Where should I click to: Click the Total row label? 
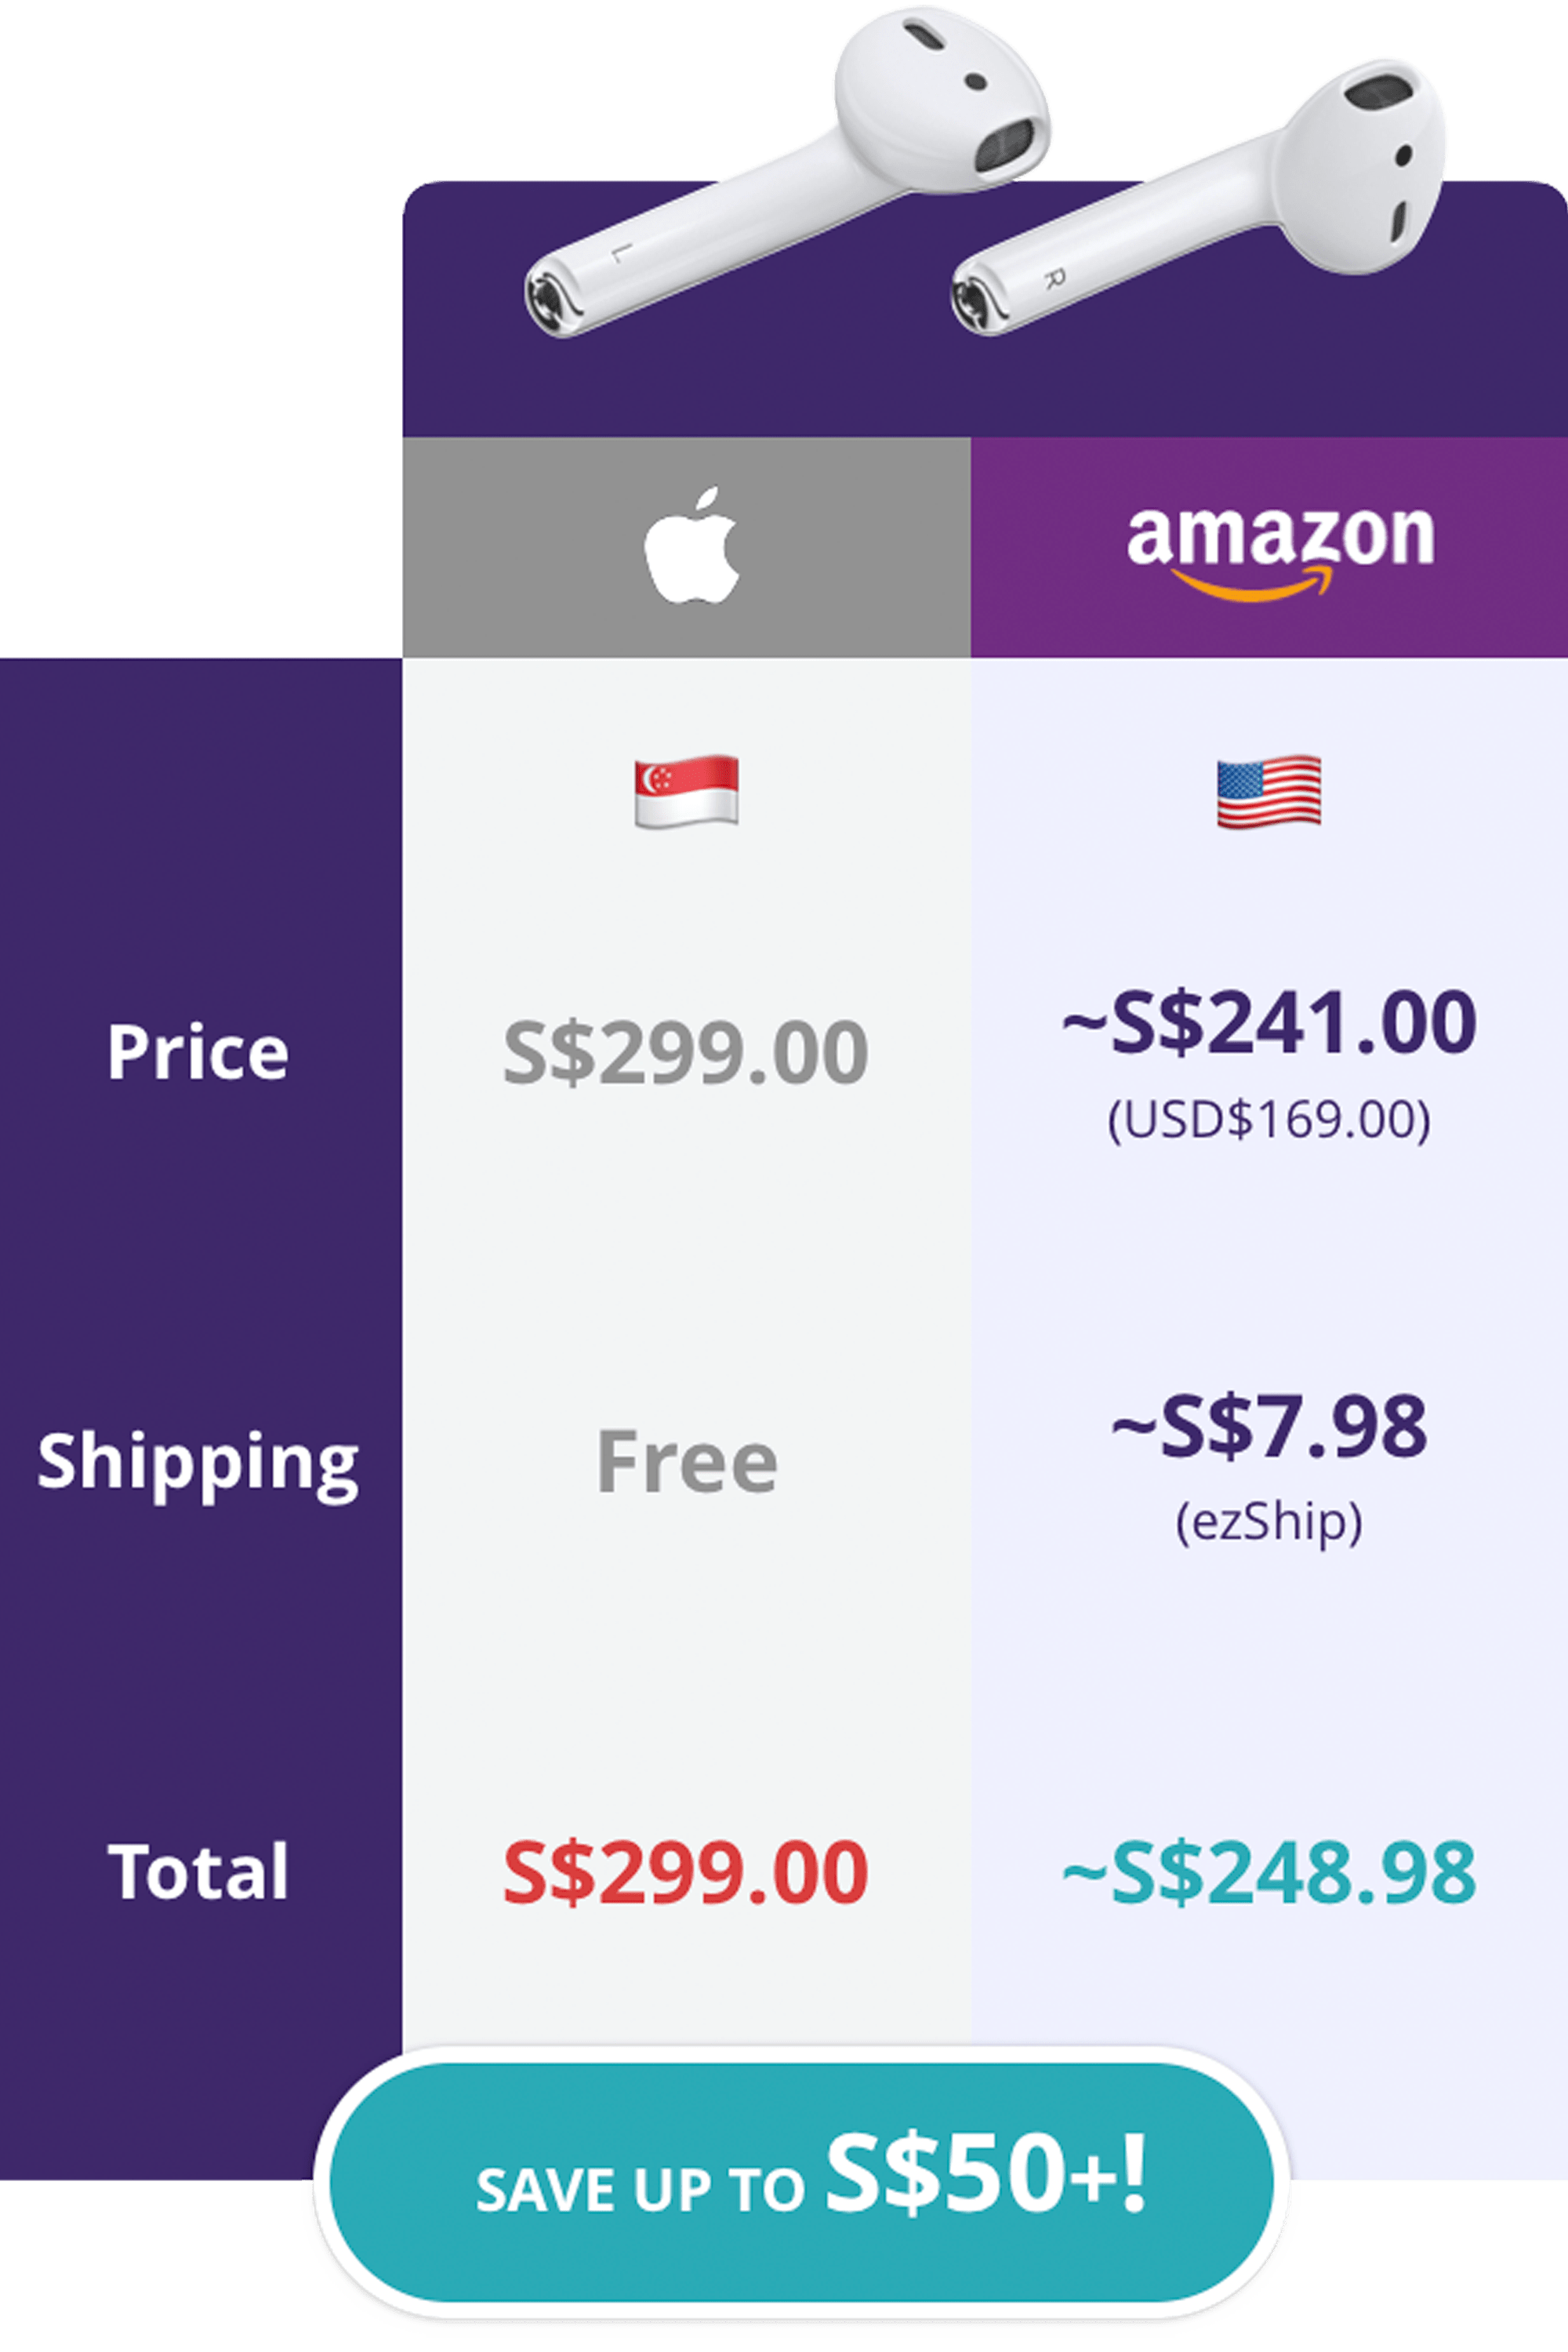(198, 1871)
